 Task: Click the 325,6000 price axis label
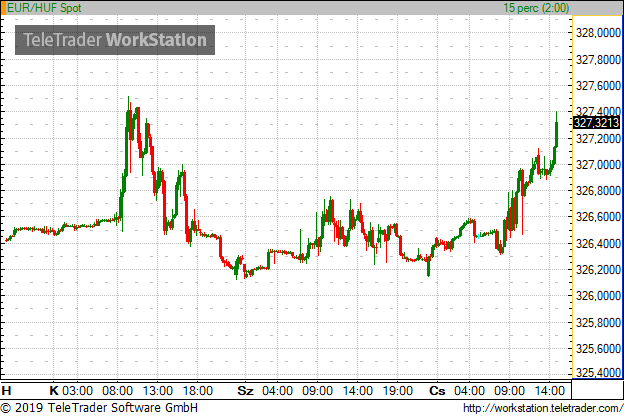pyautogui.click(x=598, y=349)
